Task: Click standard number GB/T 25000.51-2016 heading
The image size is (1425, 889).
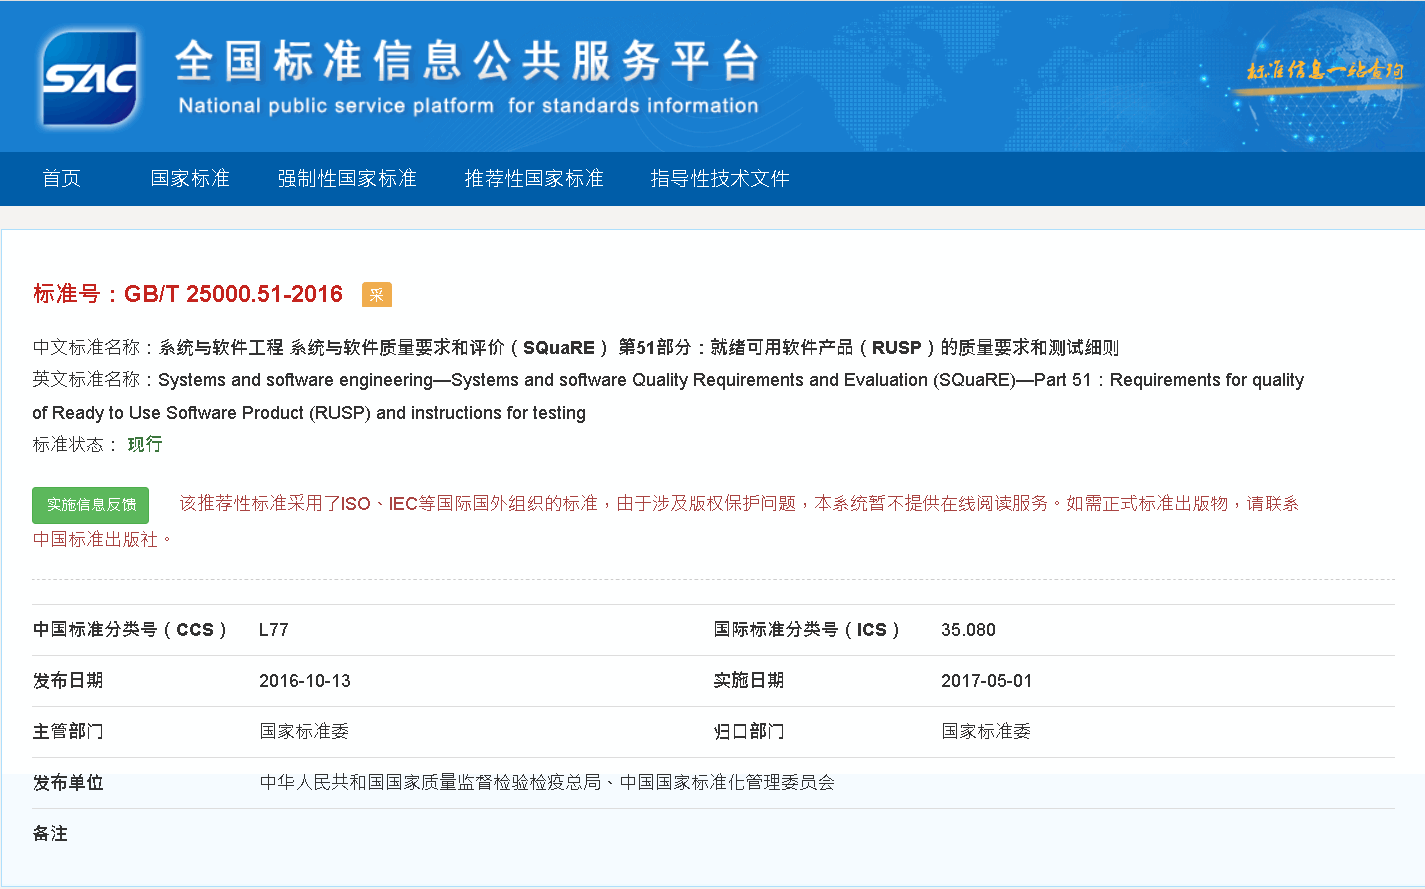Action: [188, 294]
